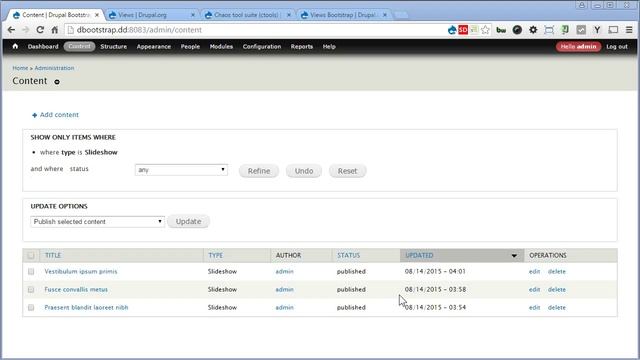Click delete for Fusce convallis metus
This screenshot has width=640, height=360.
[557, 289]
